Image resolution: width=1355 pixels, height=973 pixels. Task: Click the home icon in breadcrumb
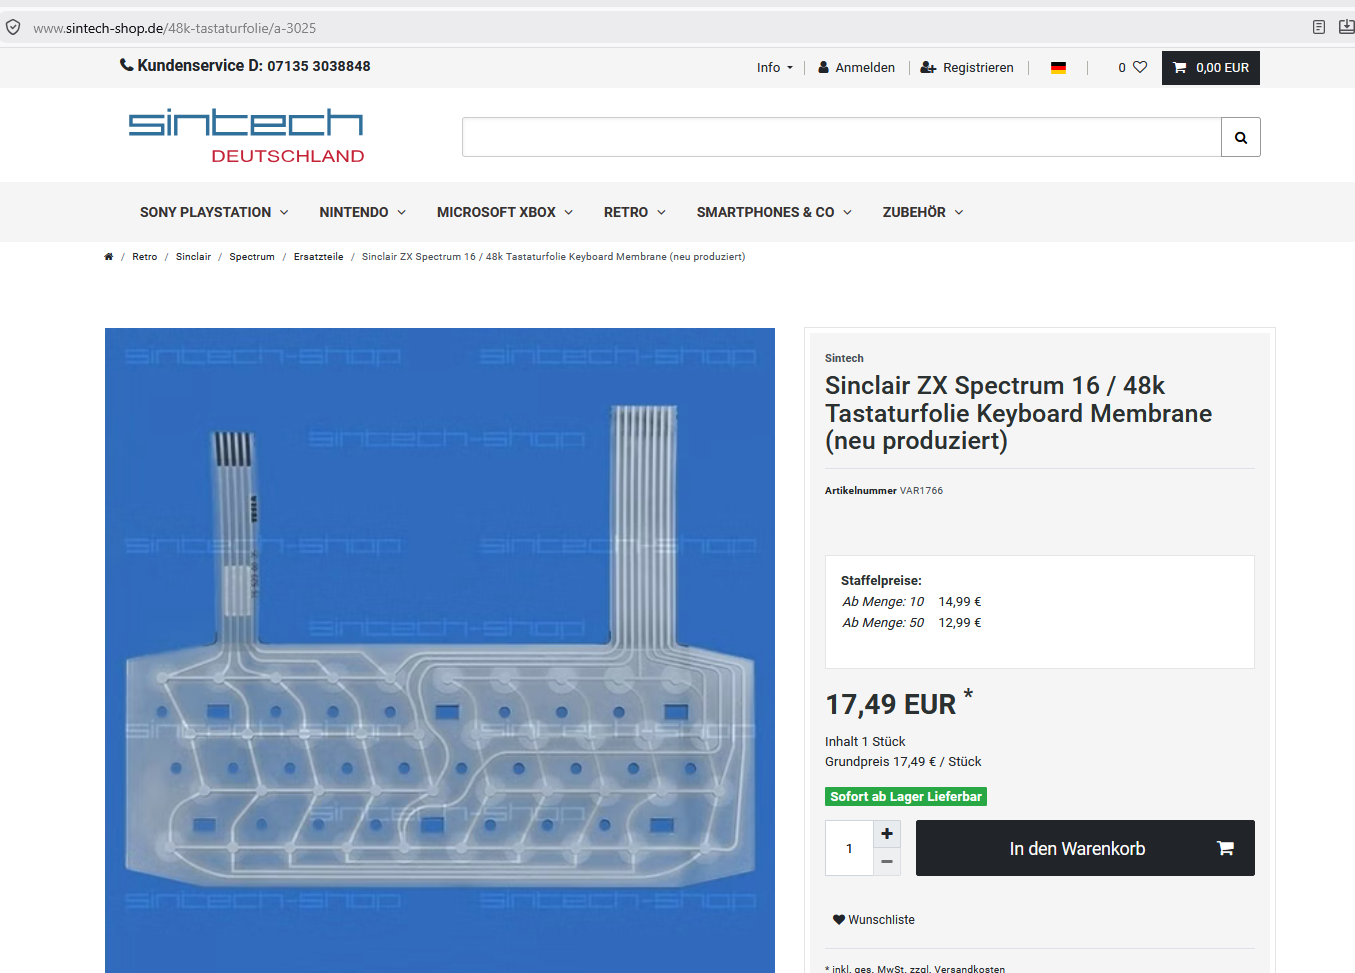108,257
